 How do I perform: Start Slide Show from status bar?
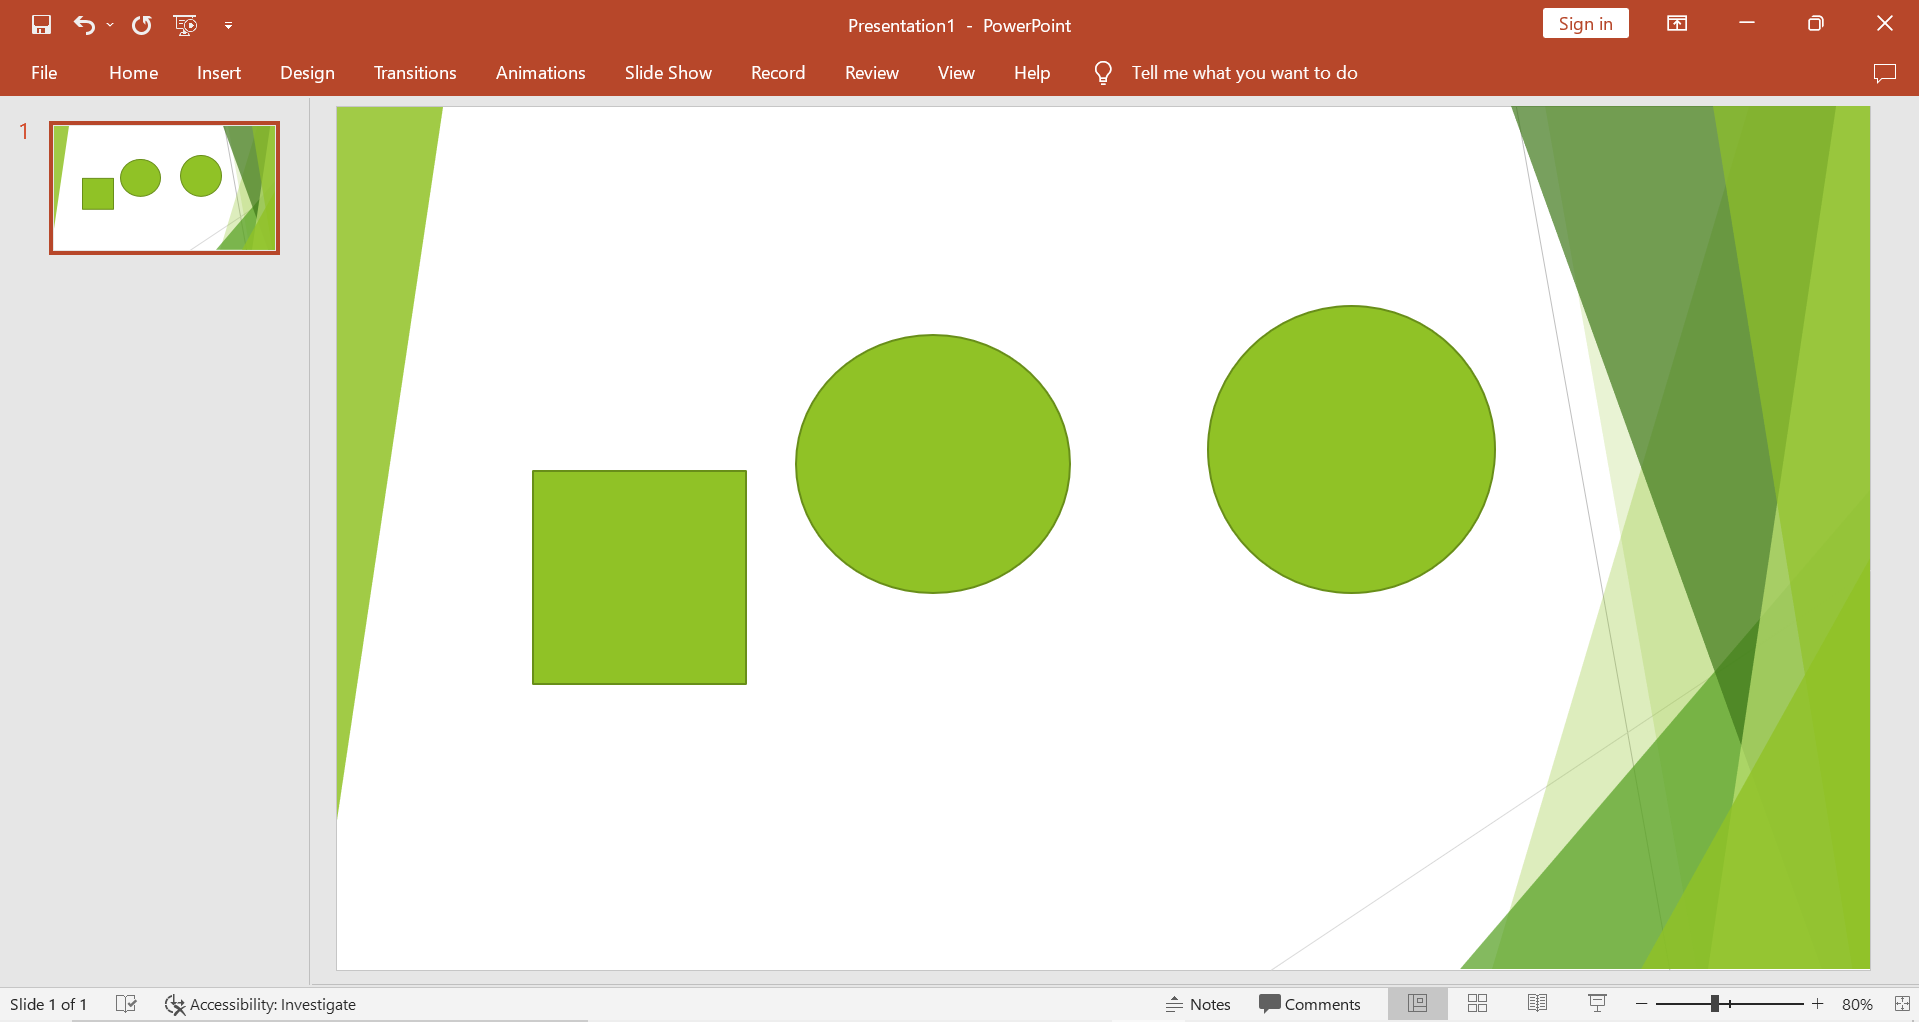click(x=1597, y=1004)
